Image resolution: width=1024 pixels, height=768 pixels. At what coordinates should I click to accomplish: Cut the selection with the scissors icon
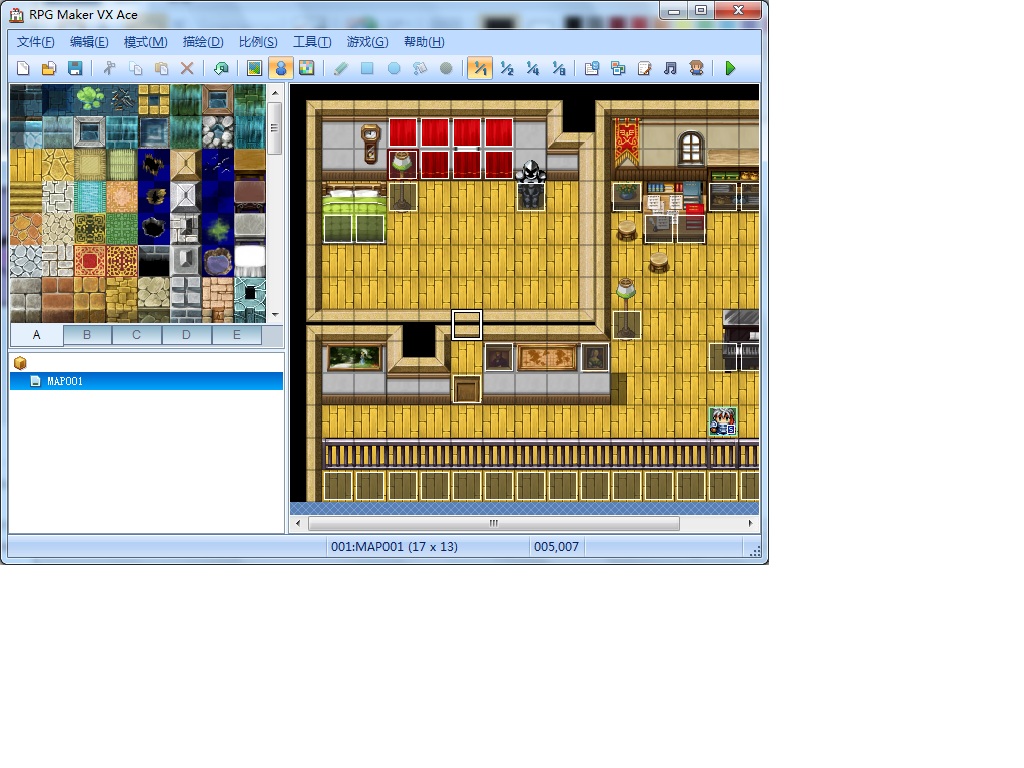pos(109,68)
